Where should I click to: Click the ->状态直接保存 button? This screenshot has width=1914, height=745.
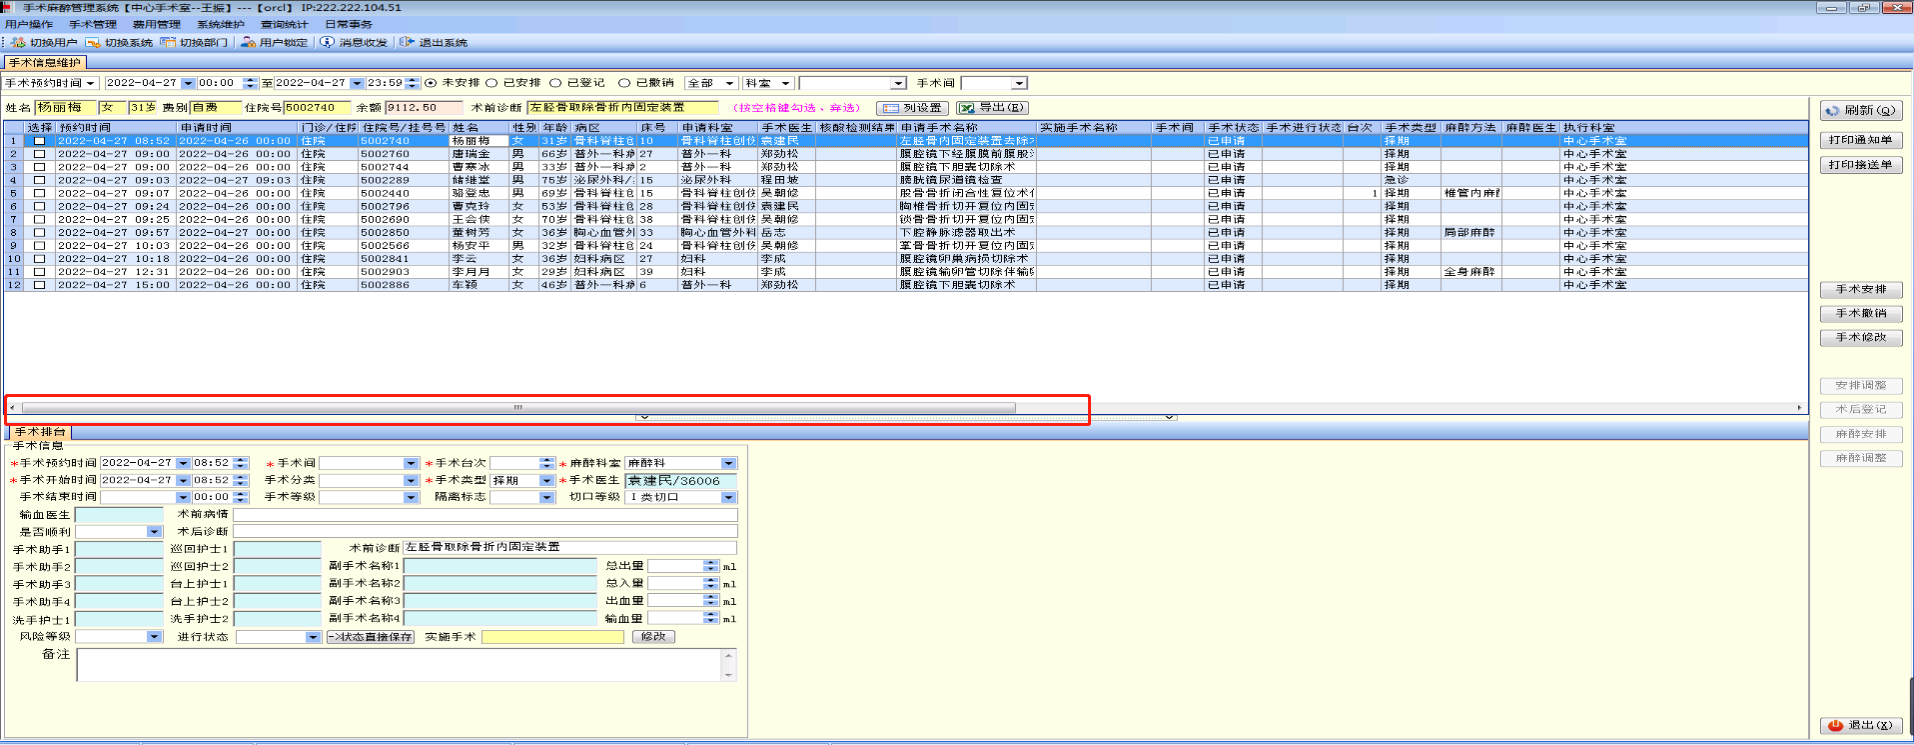tap(371, 637)
